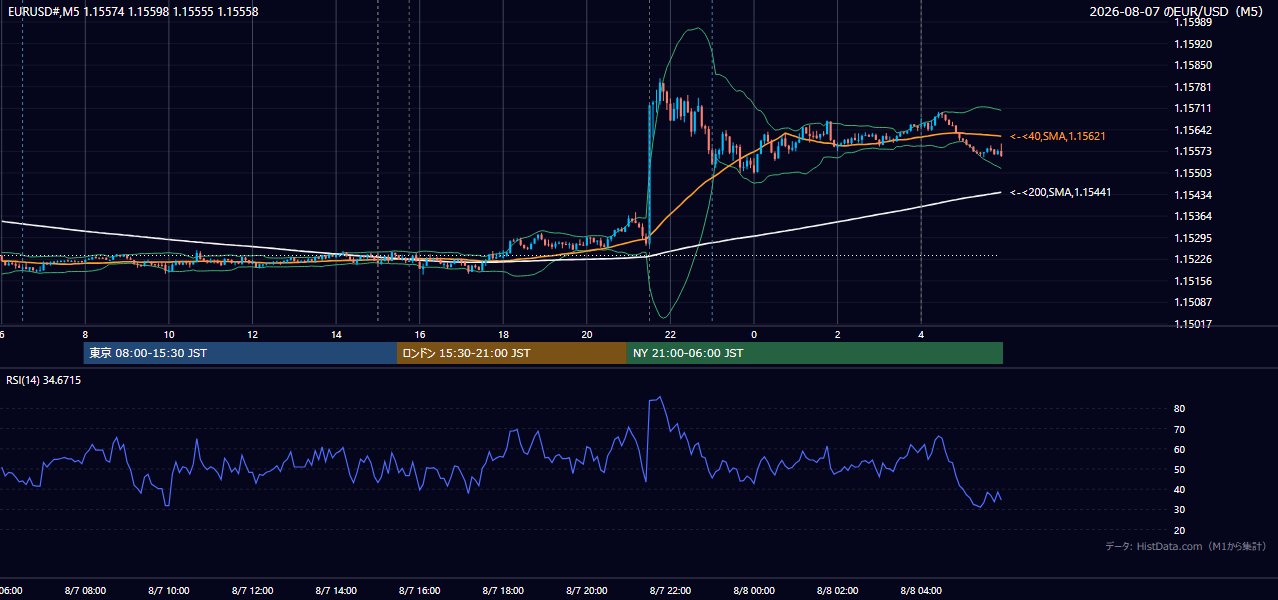Open the HistData.com data source credit
The width and height of the screenshot is (1278, 600).
coord(1186,546)
